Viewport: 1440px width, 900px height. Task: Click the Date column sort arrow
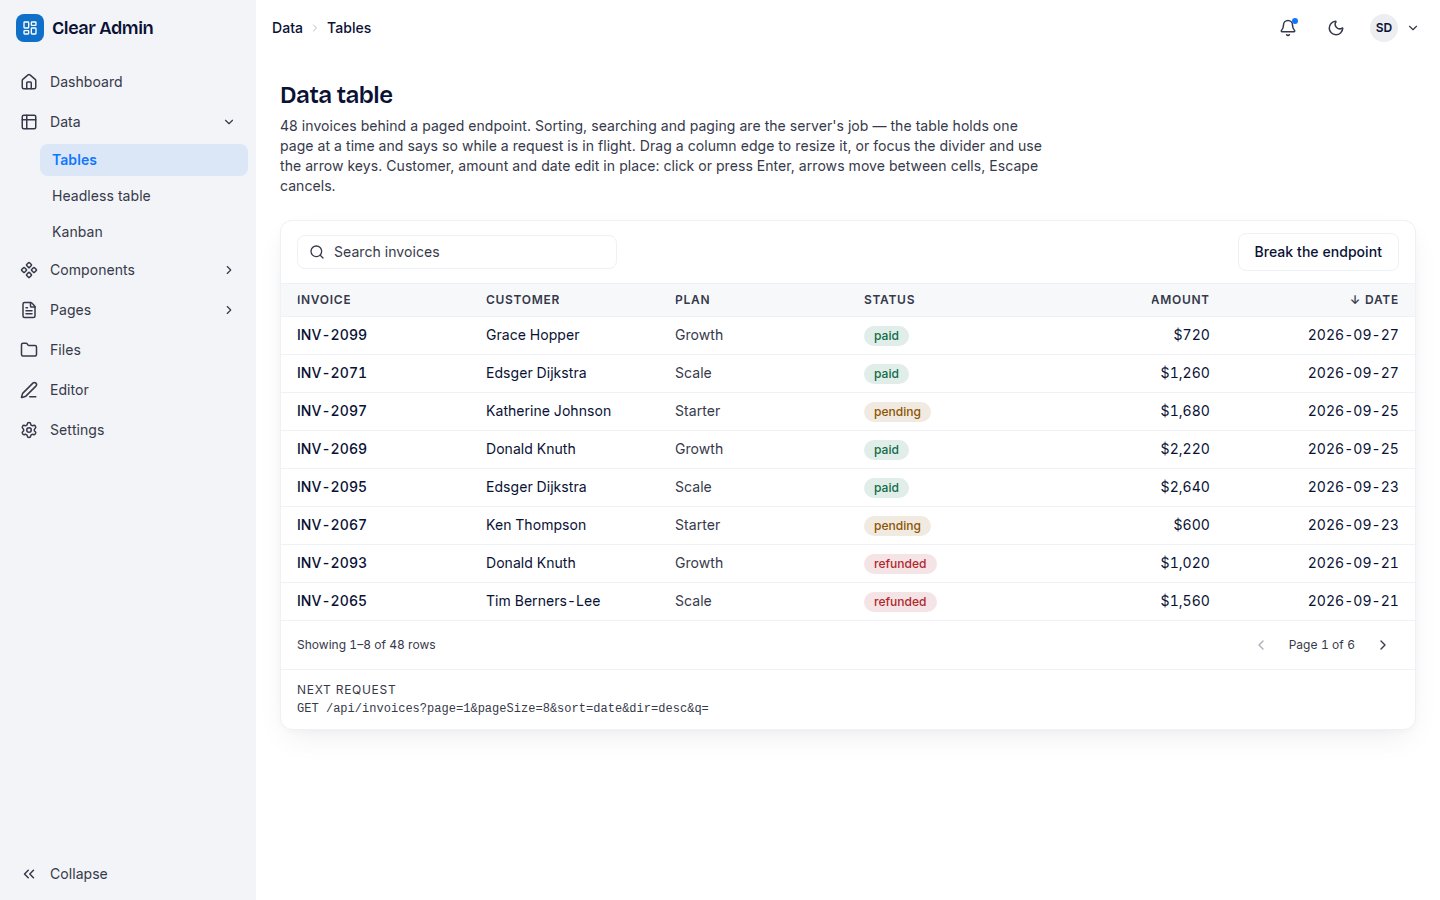[x=1355, y=300]
